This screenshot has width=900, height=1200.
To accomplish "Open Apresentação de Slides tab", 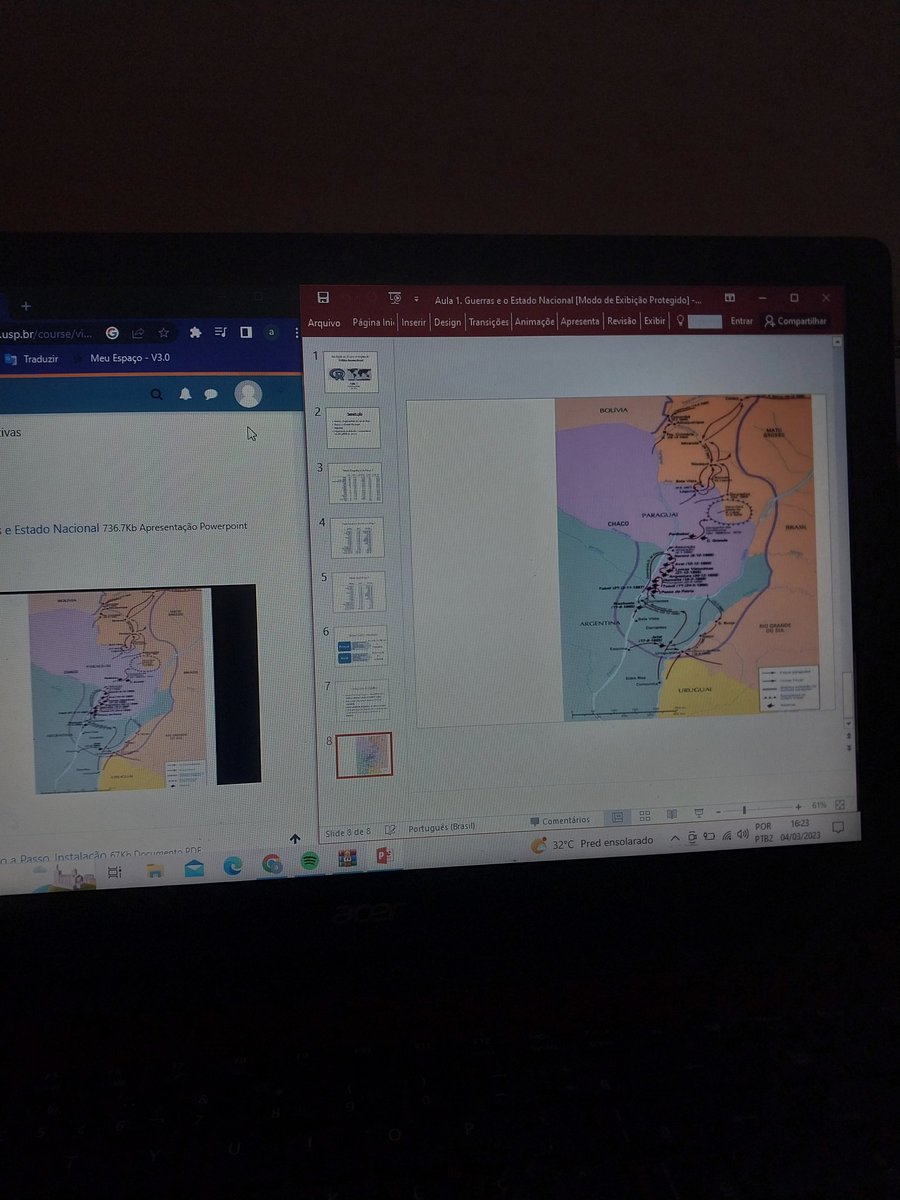I will coord(580,322).
